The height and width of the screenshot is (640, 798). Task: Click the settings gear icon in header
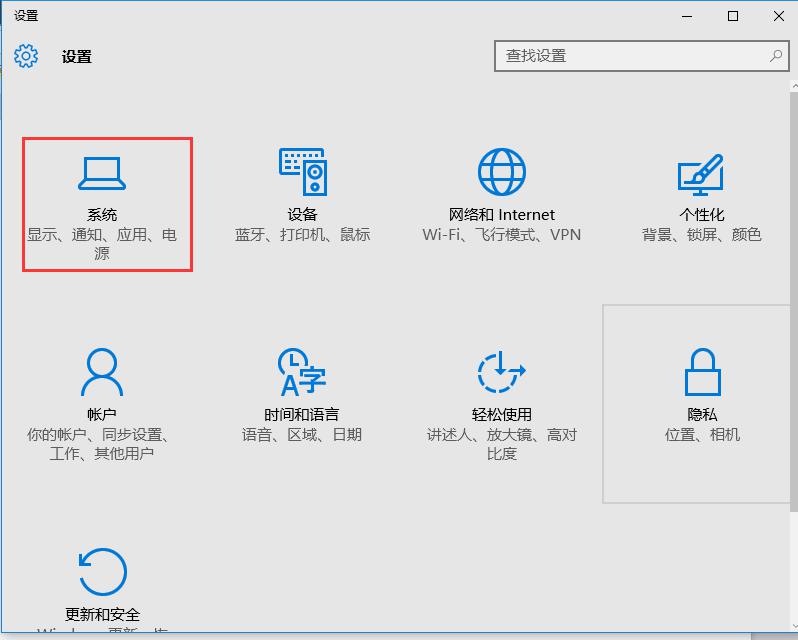click(x=26, y=56)
